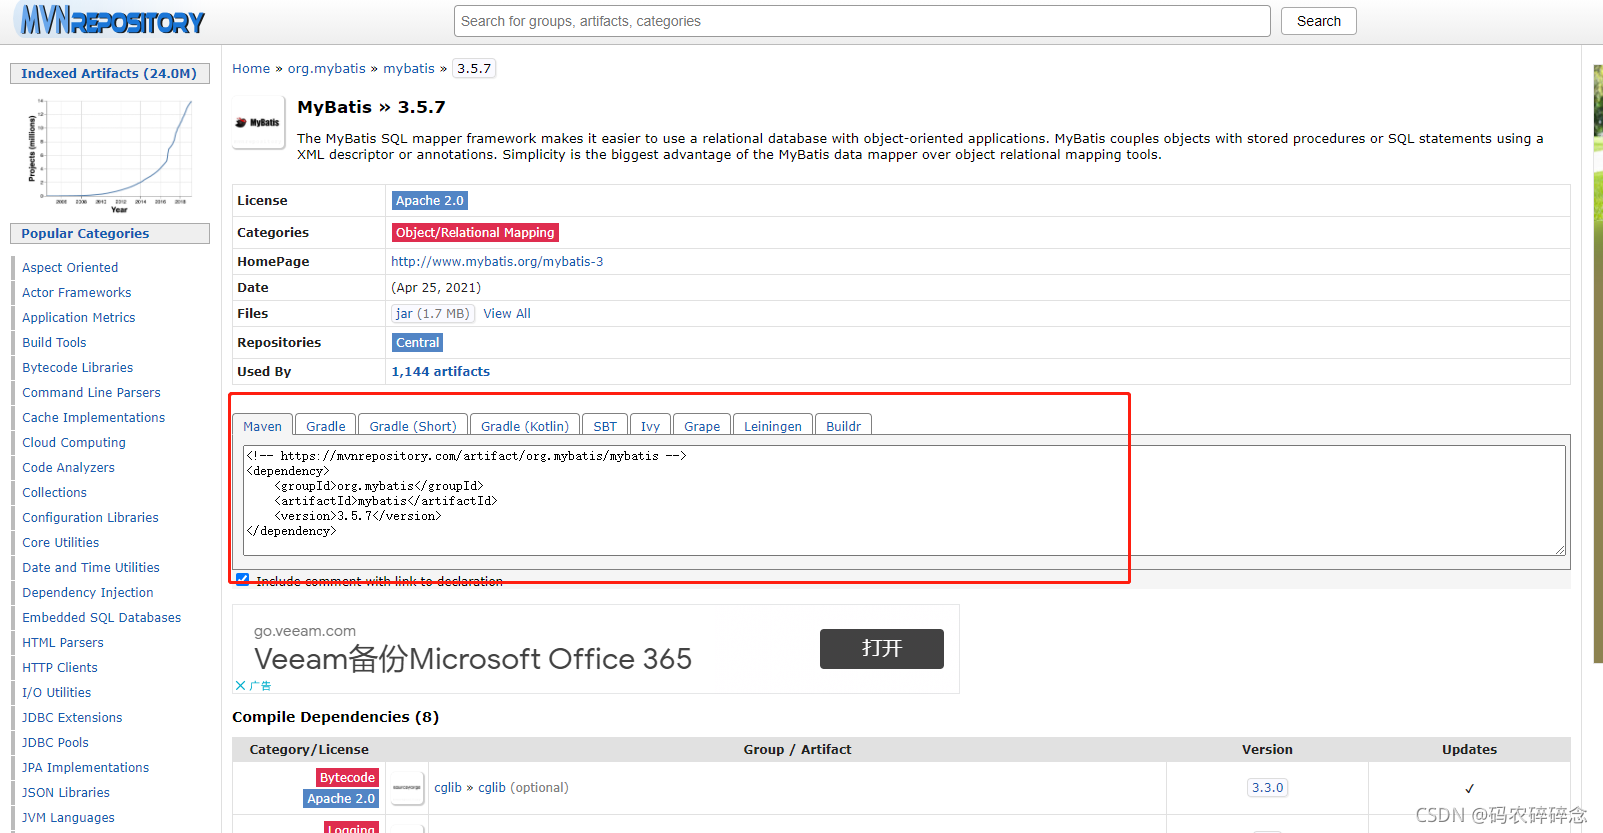Click the MVNRepository logo
Viewport: 1603px width, 833px height.
pyautogui.click(x=112, y=20)
